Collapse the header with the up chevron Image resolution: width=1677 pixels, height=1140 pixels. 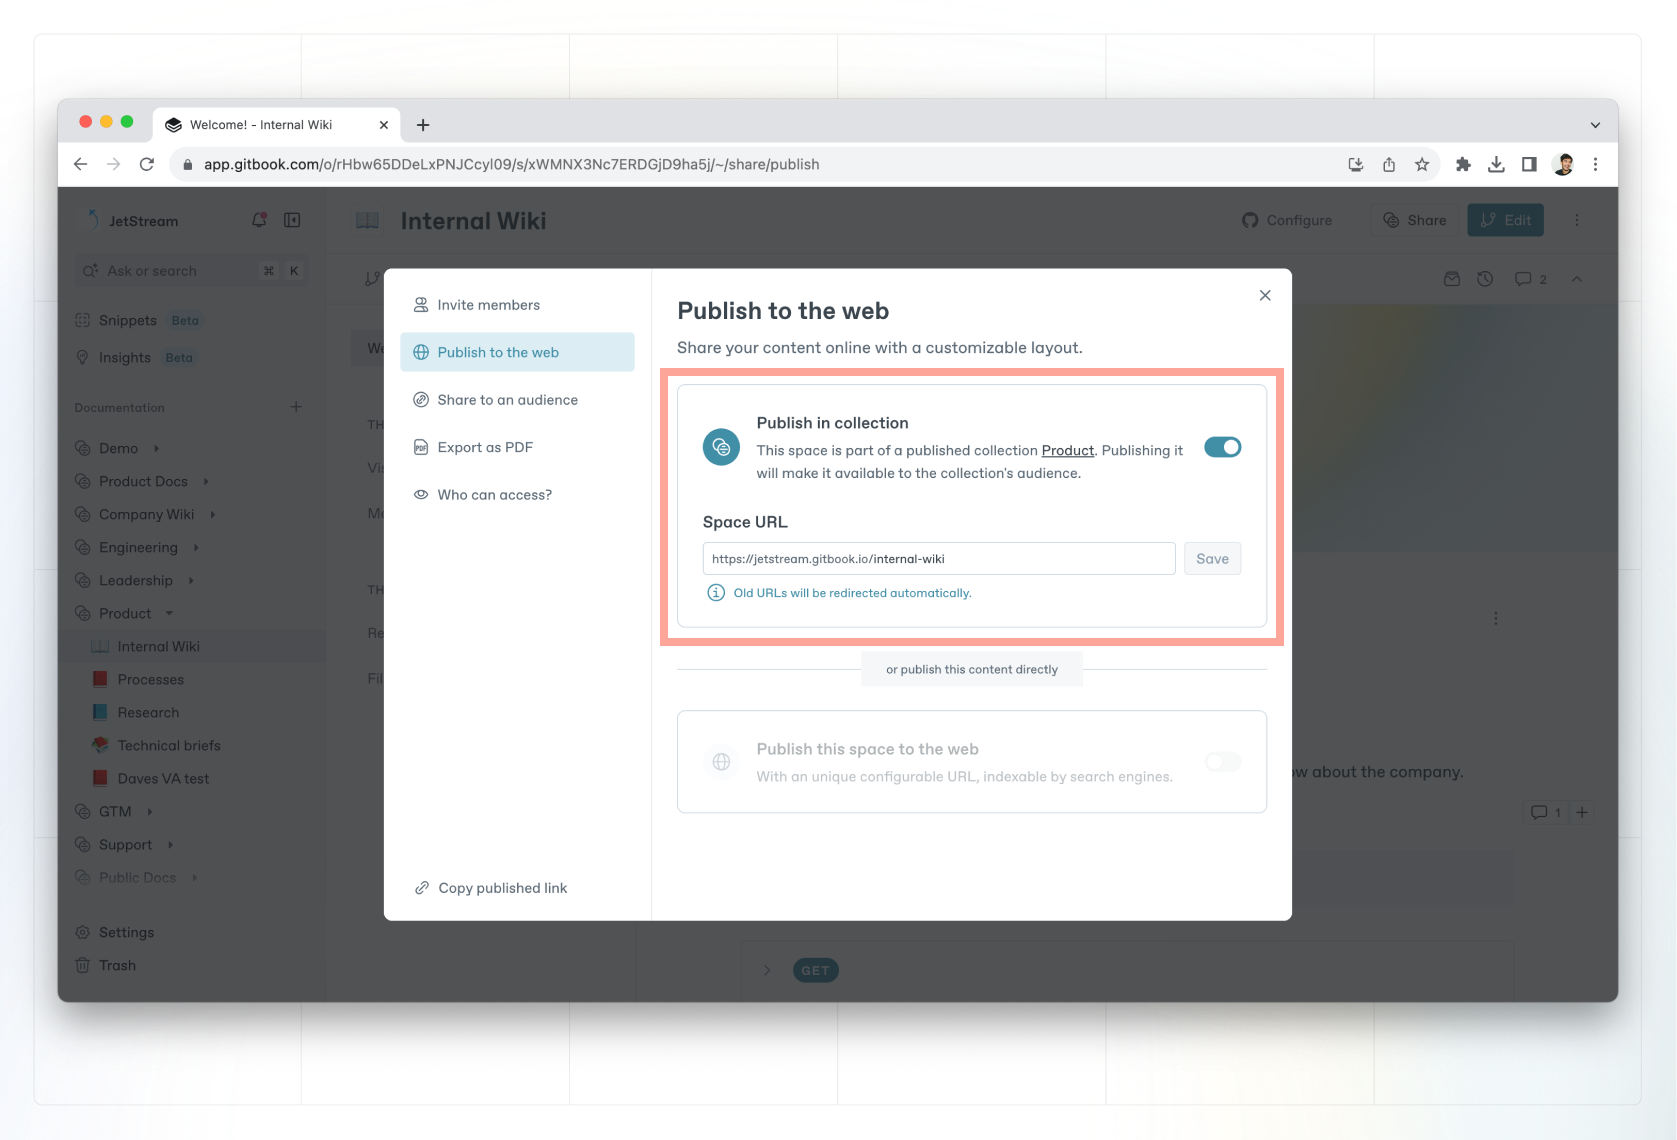pyautogui.click(x=1577, y=279)
